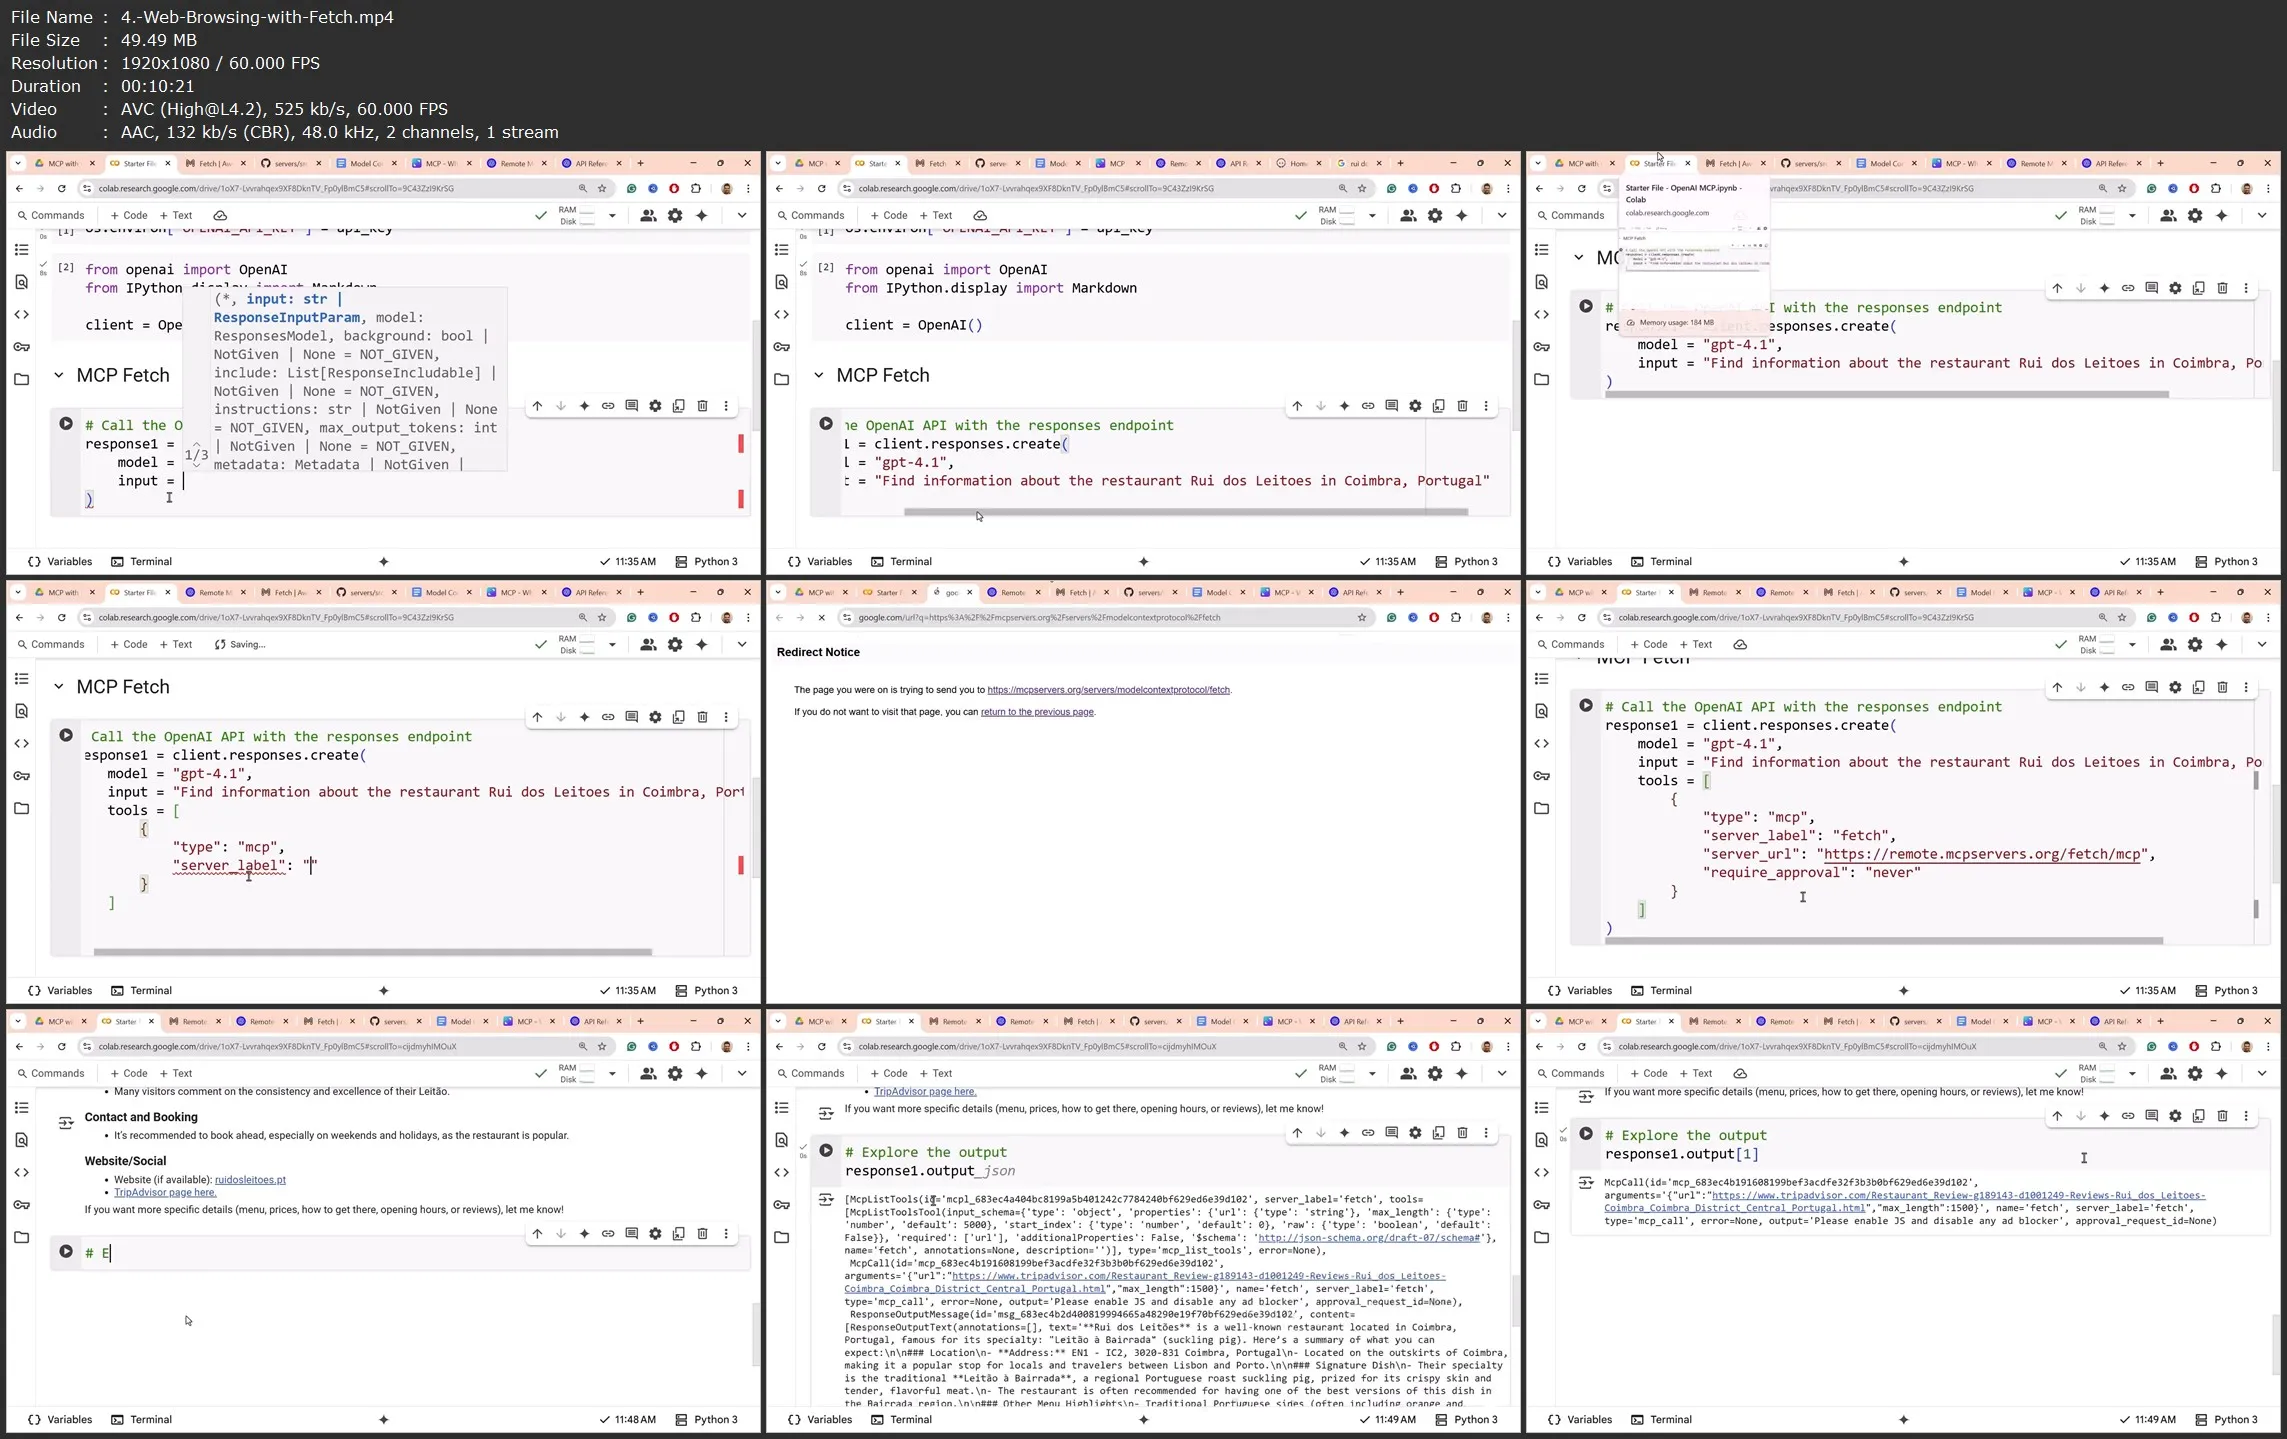Click horizontal scrollbar under cell in 'Saving...' window
Viewport: 2287px width, 1439px height.
coord(372,952)
